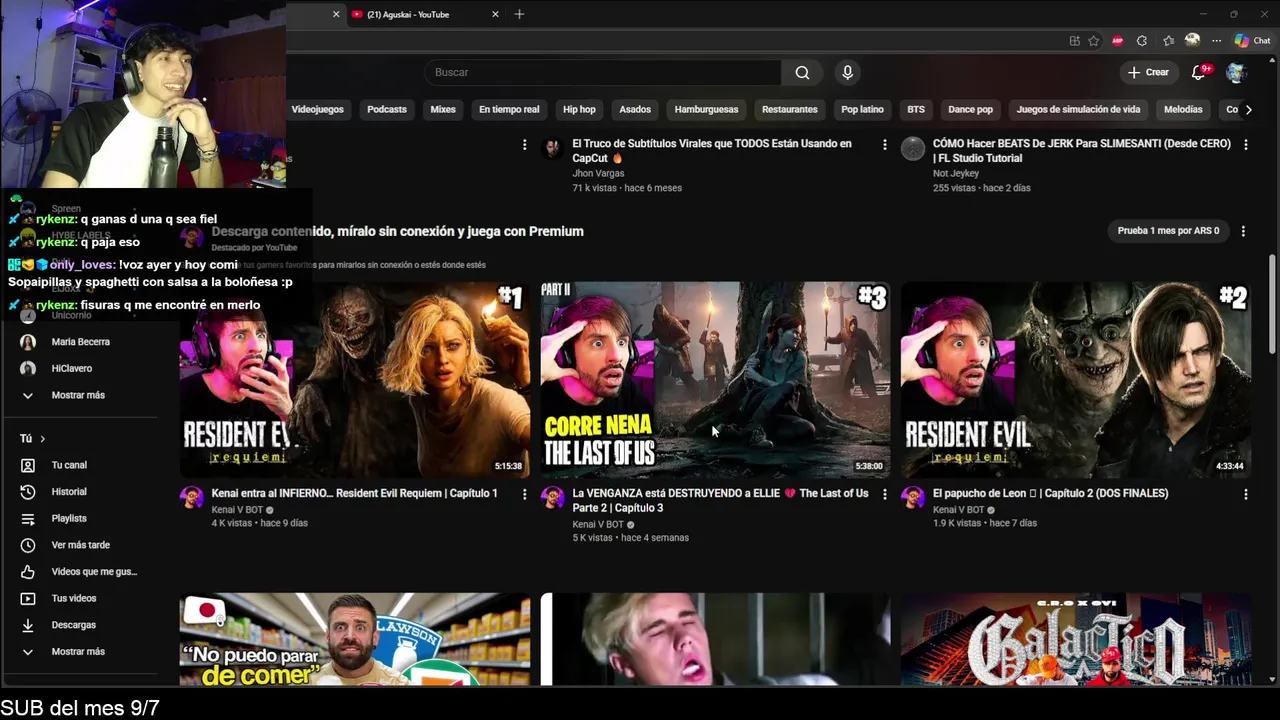This screenshot has width=1280, height=720.
Task: Click the search magnifier button
Action: point(802,72)
